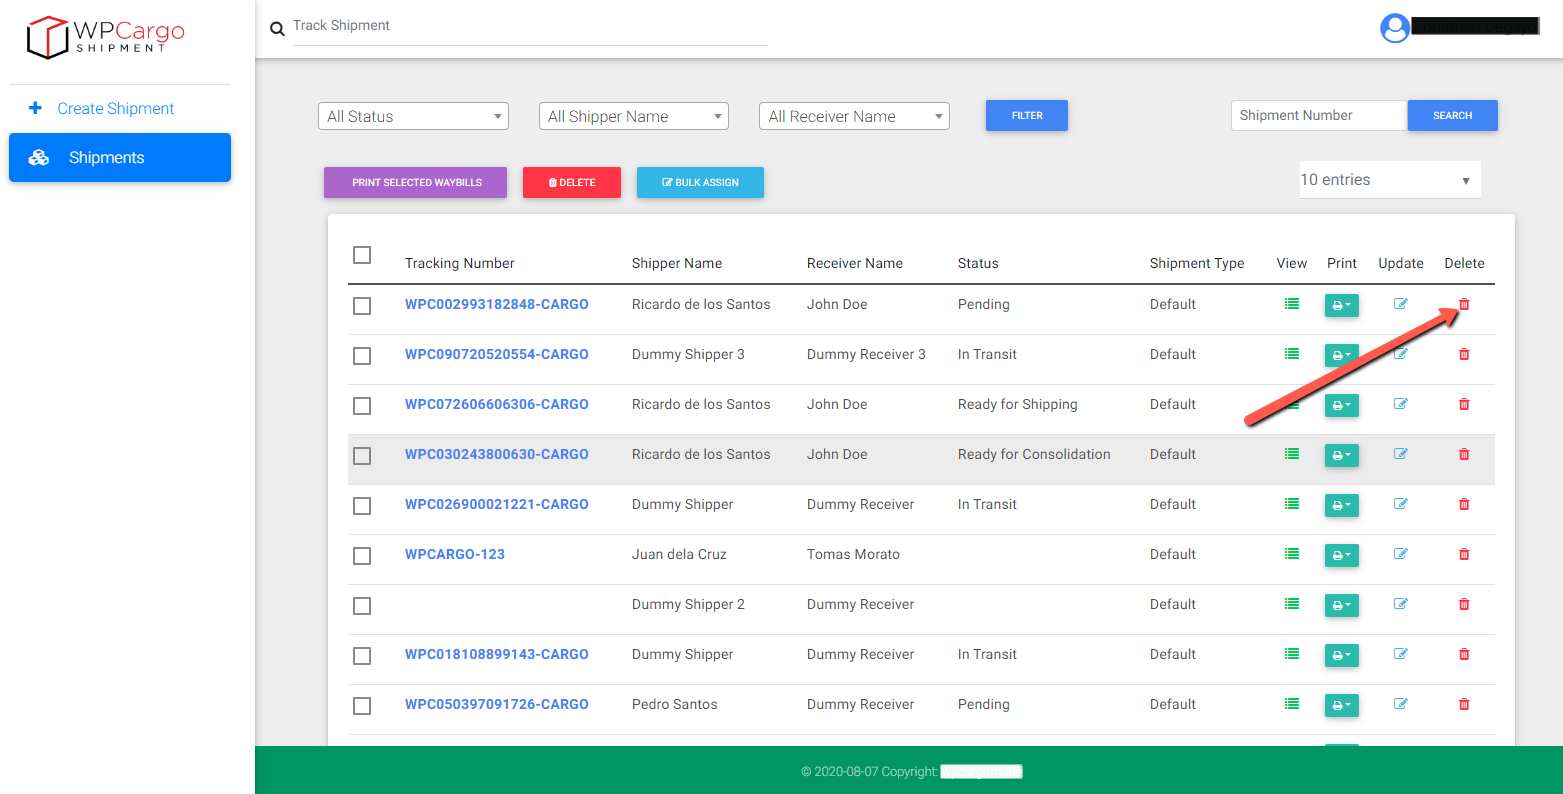
Task: Check the box for WPC072606606306-CARGO
Action: (x=362, y=405)
